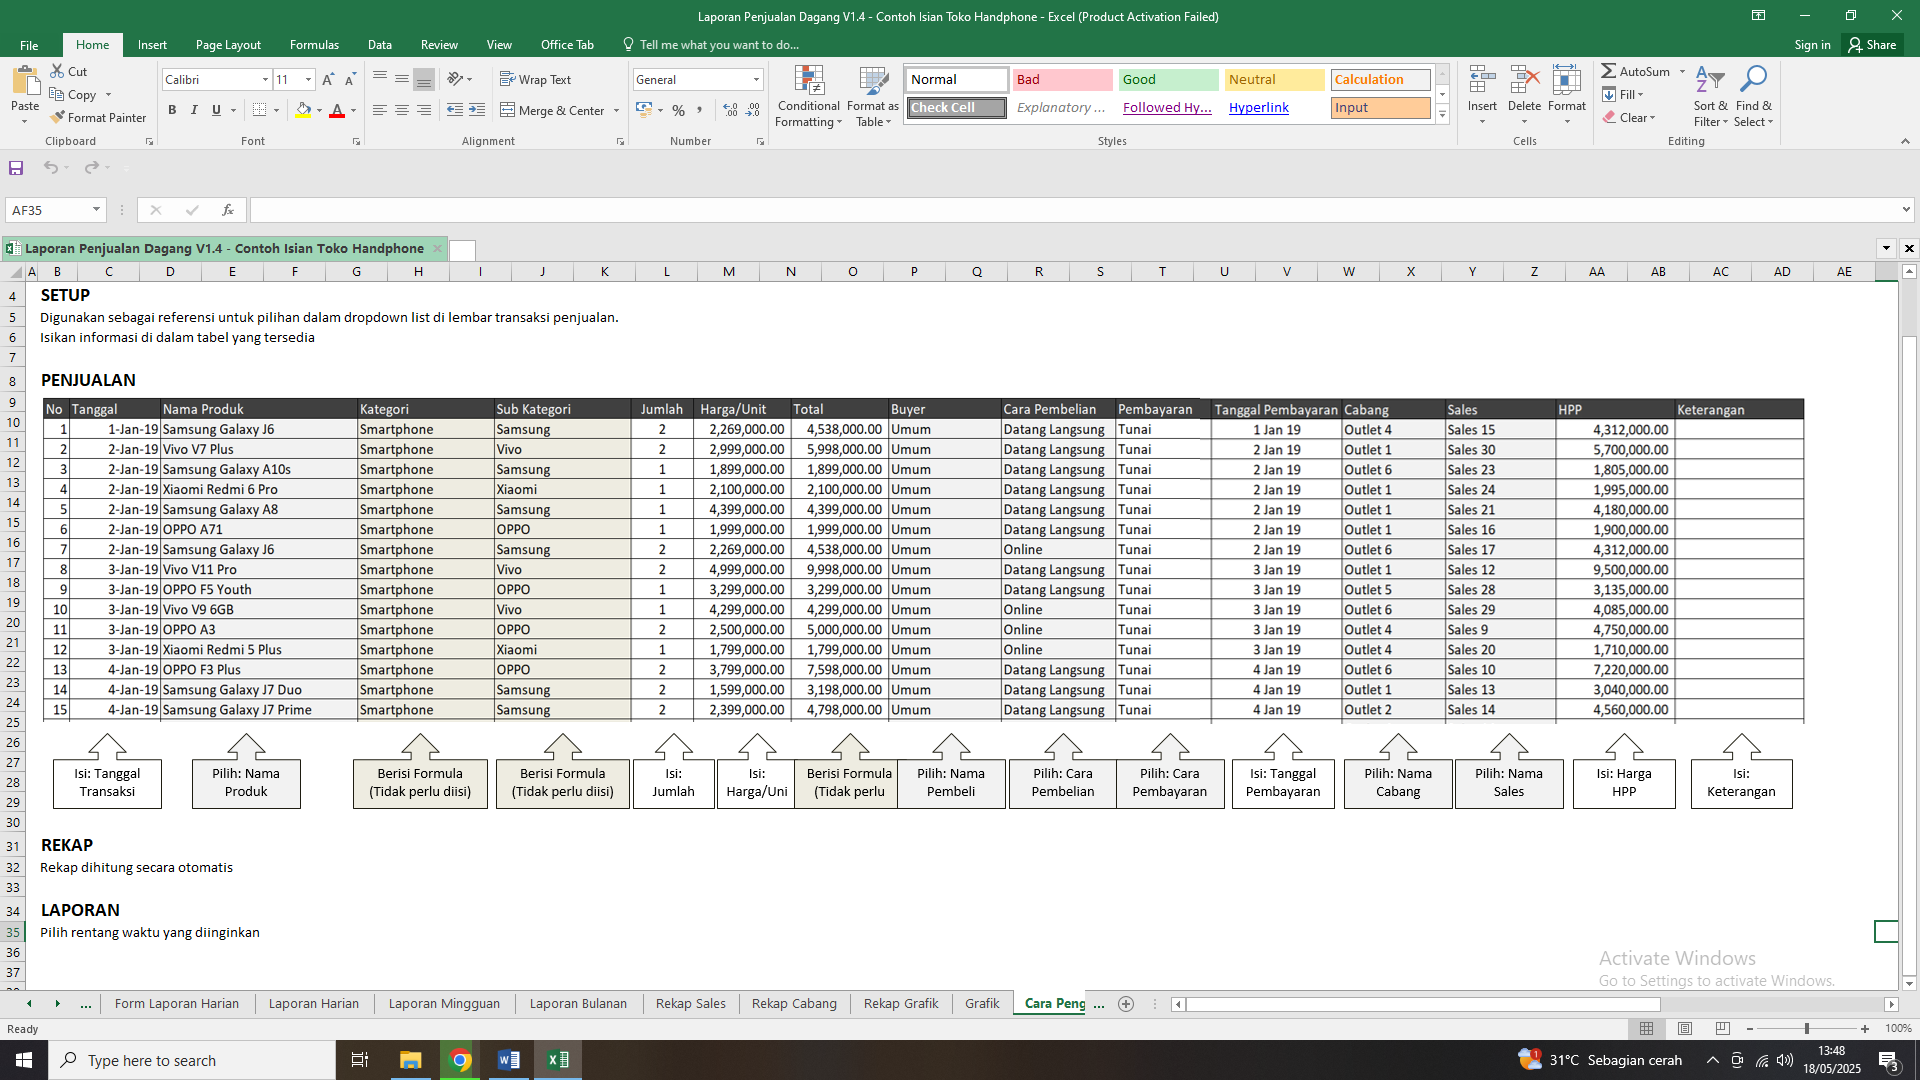
Task: Expand the cell styles gallery
Action: point(1443,116)
